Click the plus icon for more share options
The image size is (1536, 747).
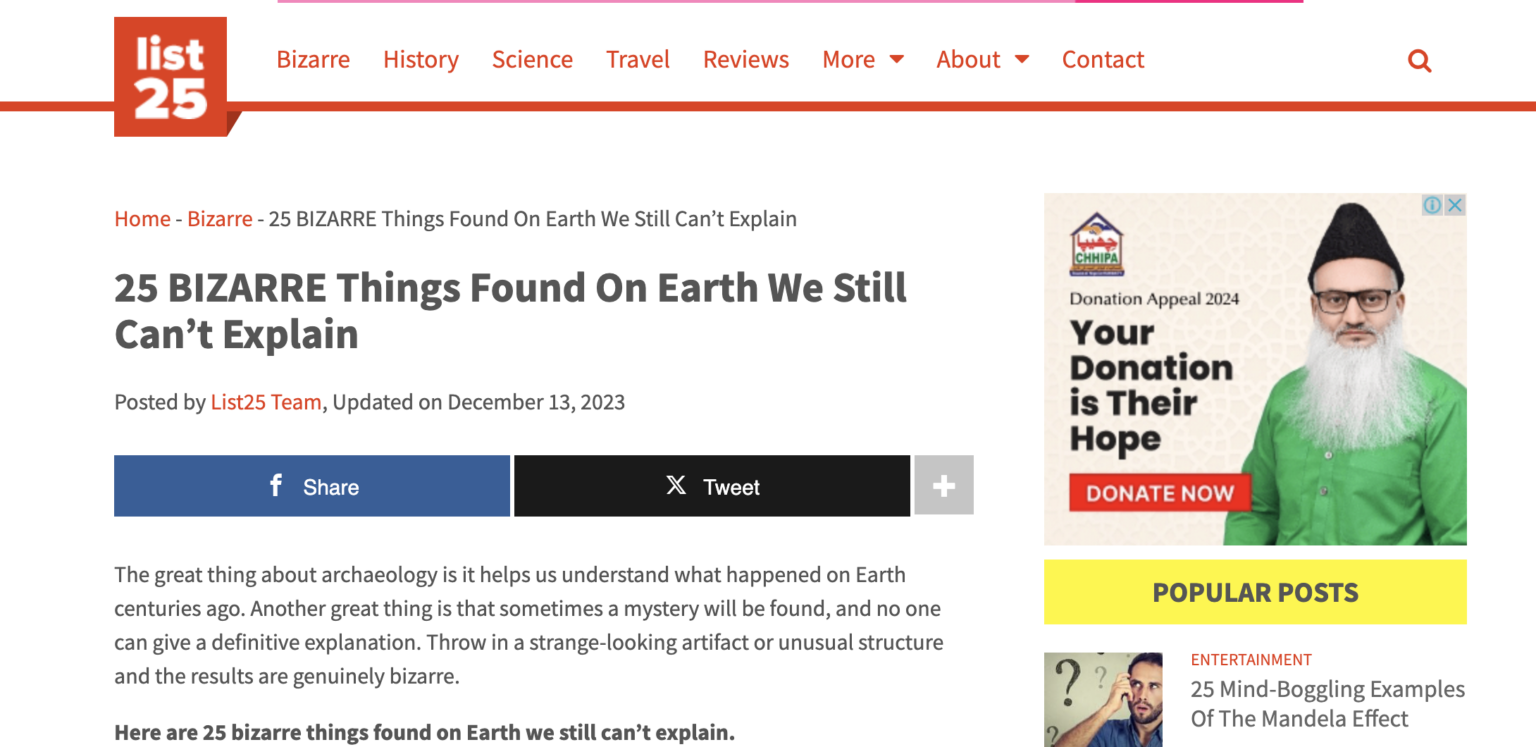[943, 485]
